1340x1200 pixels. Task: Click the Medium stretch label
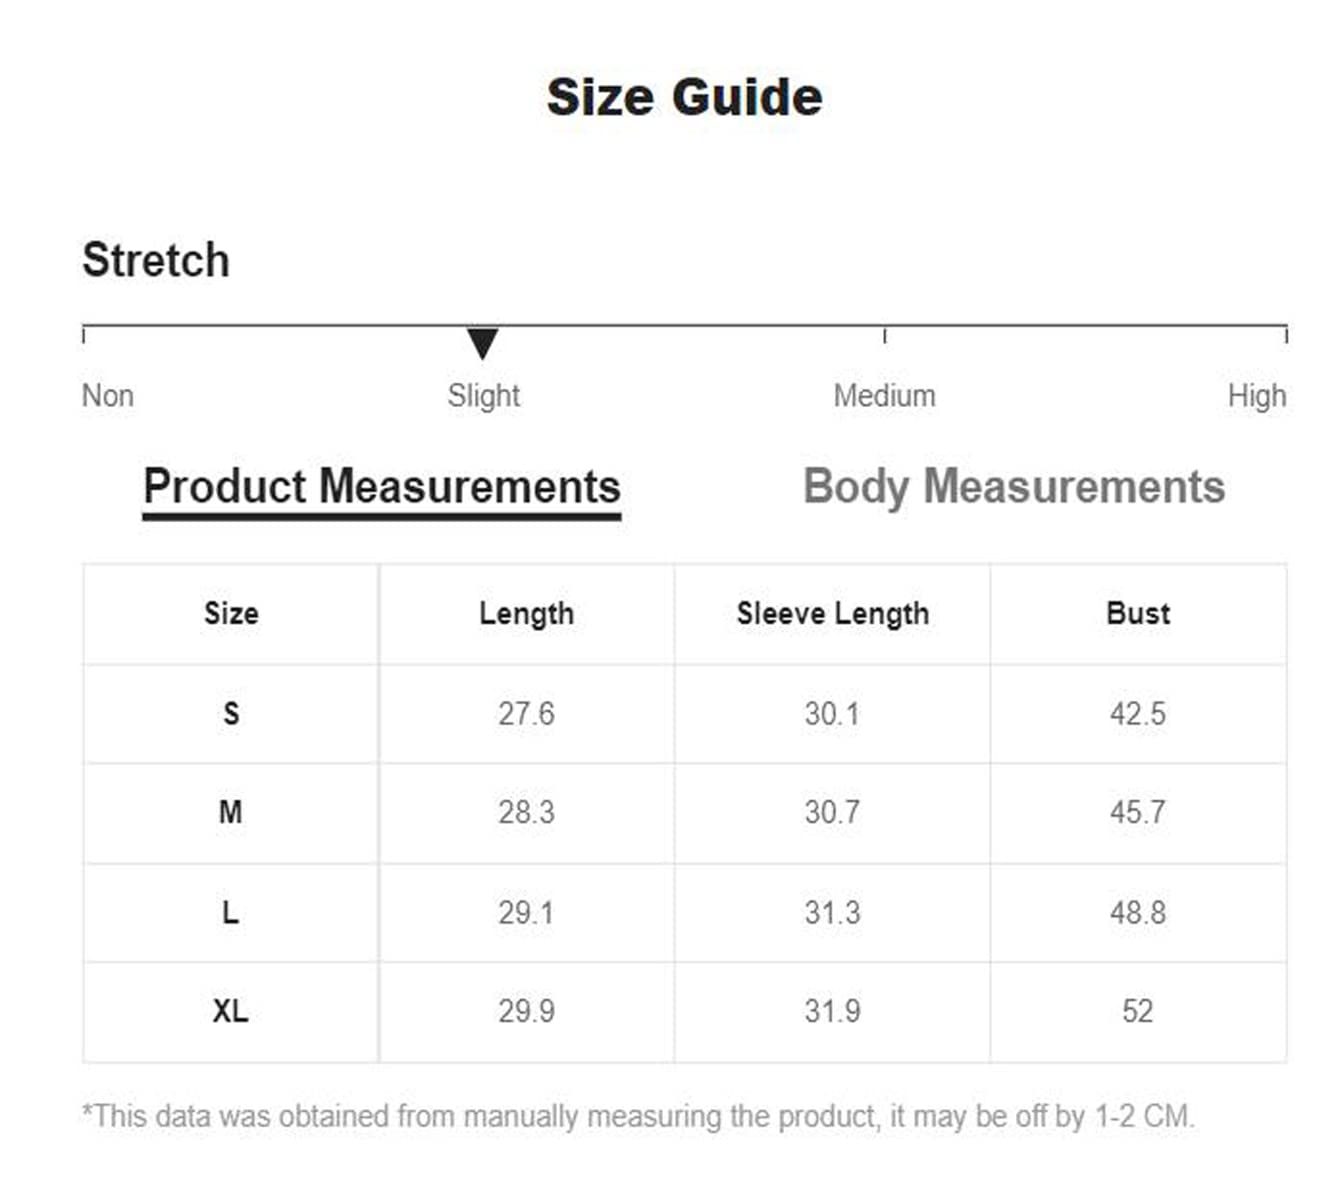[x=884, y=396]
